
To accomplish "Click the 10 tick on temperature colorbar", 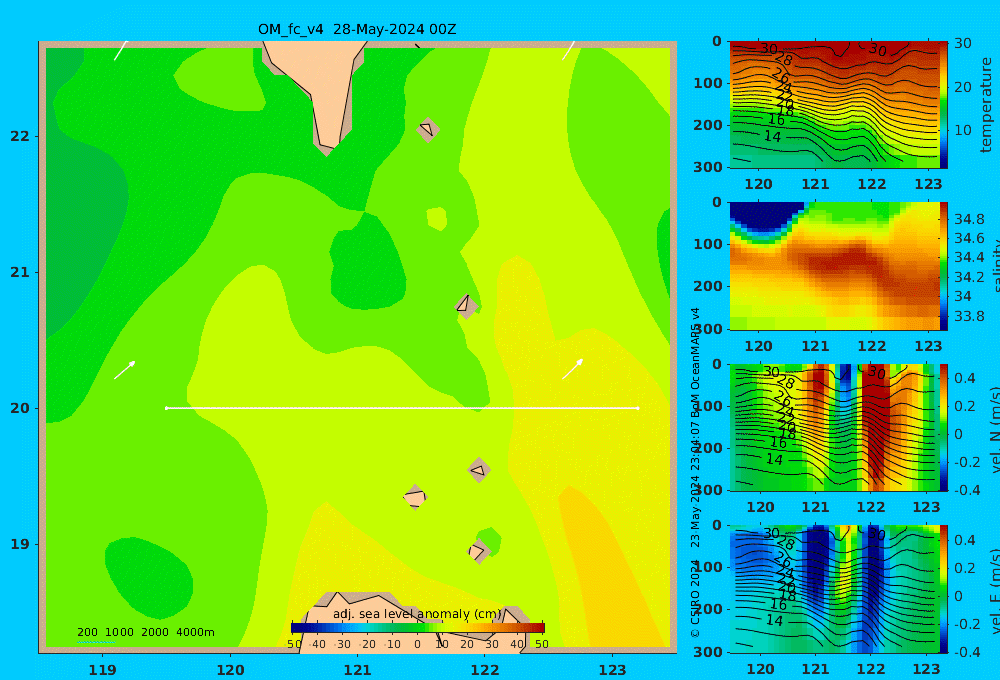I will coord(962,130).
